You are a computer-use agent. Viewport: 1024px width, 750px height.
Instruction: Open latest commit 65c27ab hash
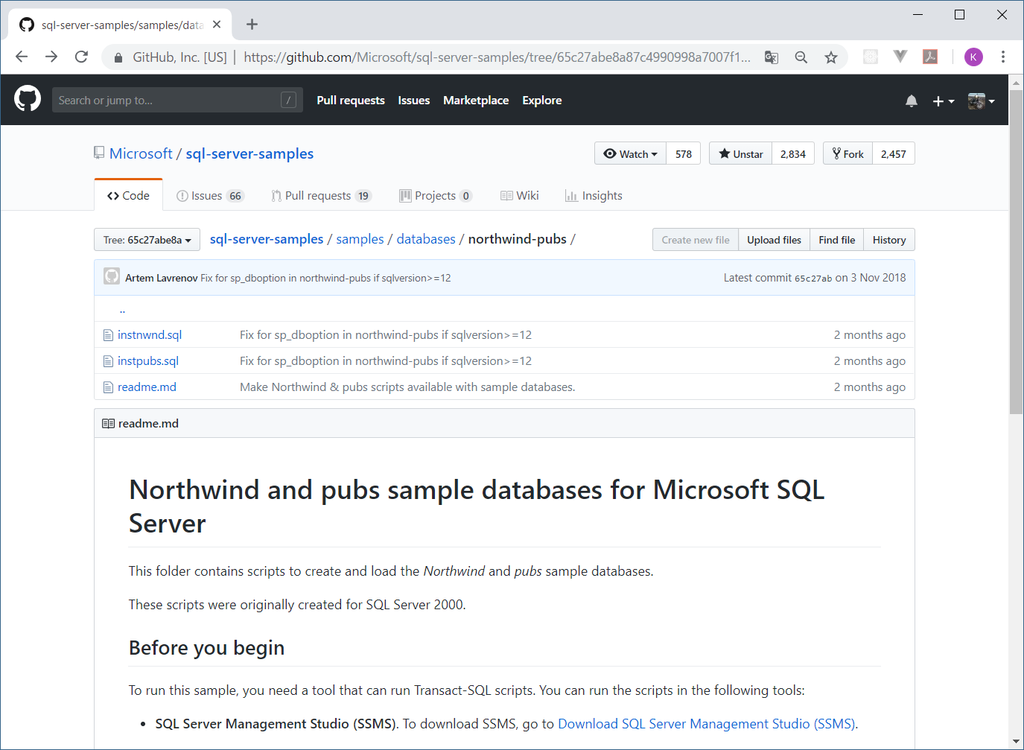pos(813,278)
